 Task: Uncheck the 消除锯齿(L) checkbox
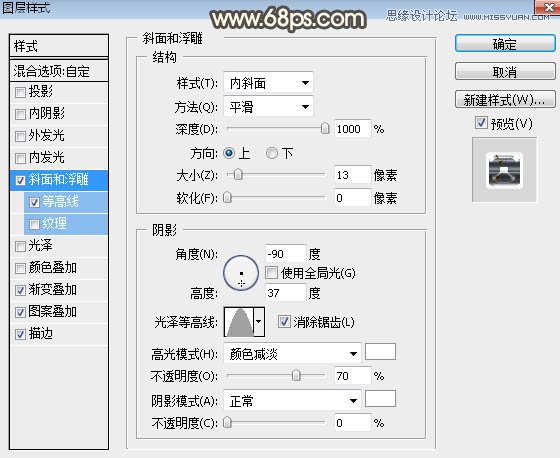tap(284, 322)
